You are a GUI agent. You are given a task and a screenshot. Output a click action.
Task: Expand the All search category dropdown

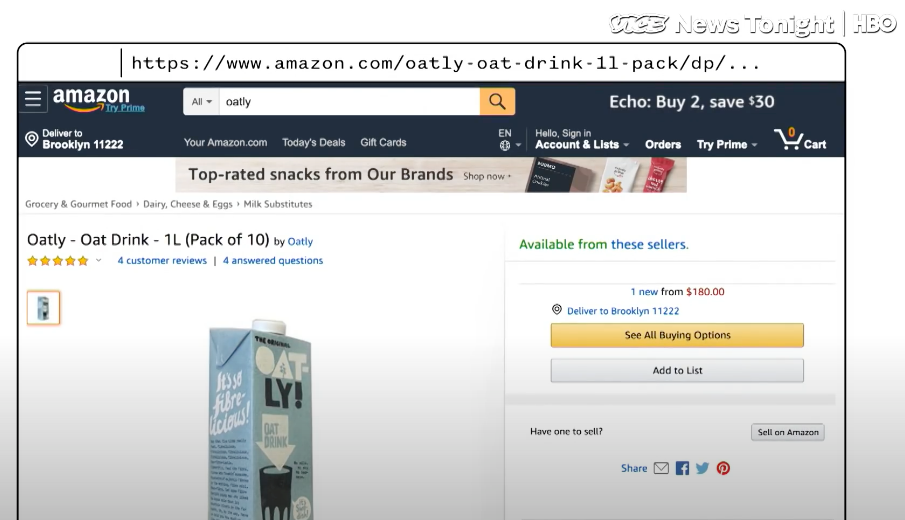click(202, 101)
